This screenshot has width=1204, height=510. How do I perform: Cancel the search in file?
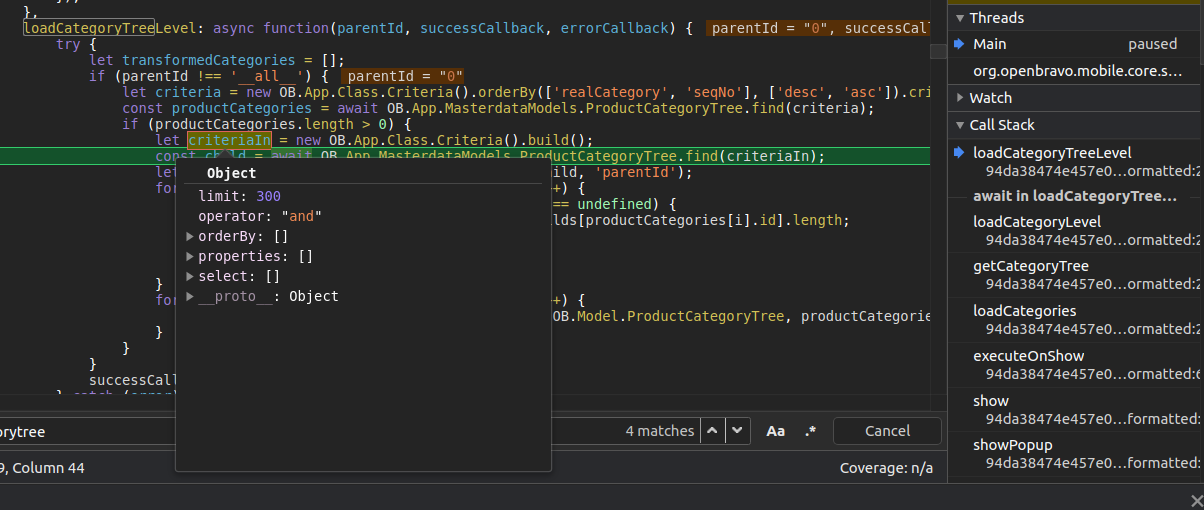tap(887, 431)
